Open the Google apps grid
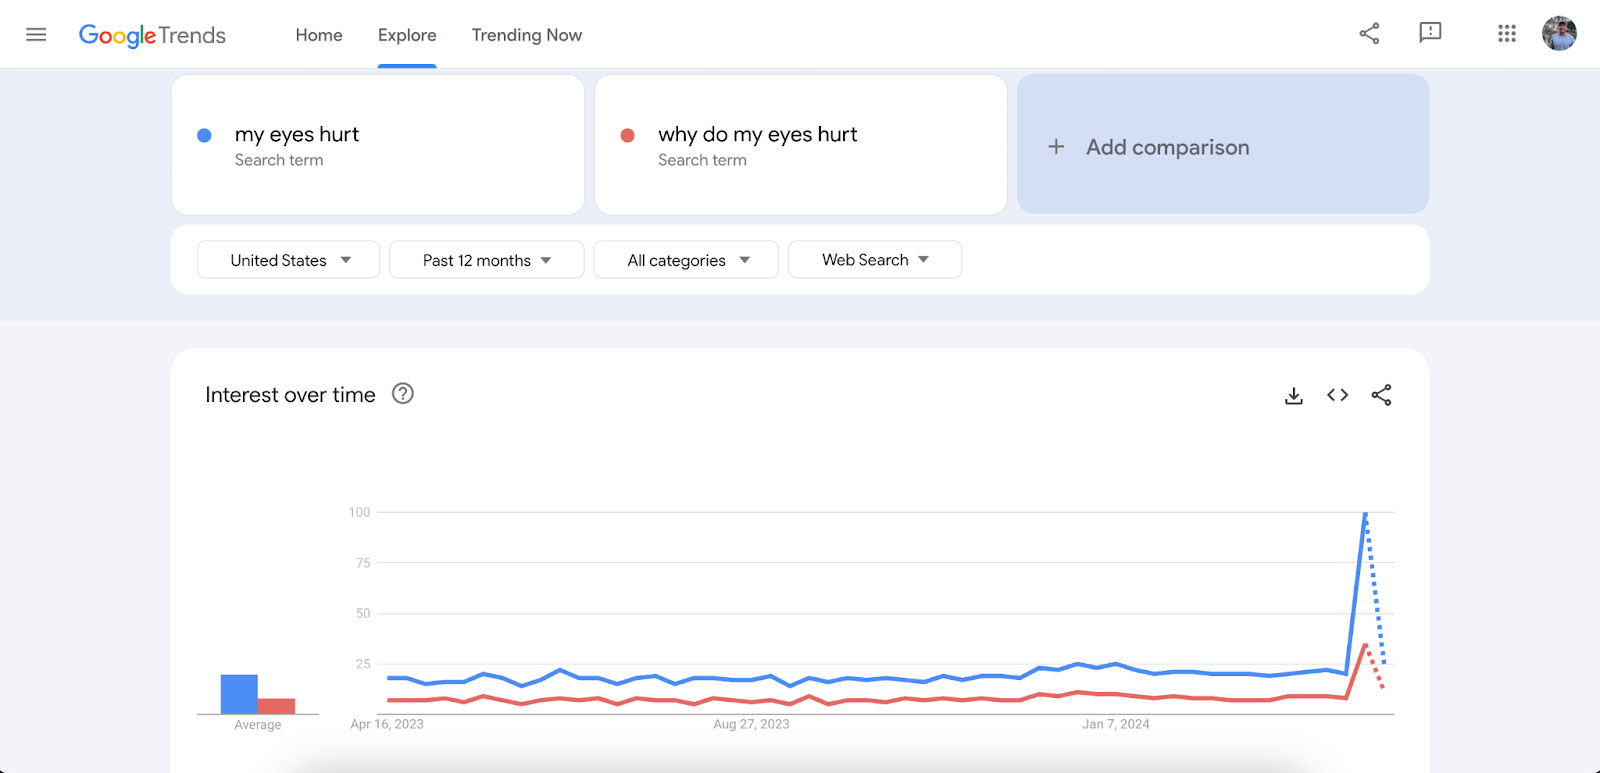Screen dimensions: 1600x773 [1506, 34]
